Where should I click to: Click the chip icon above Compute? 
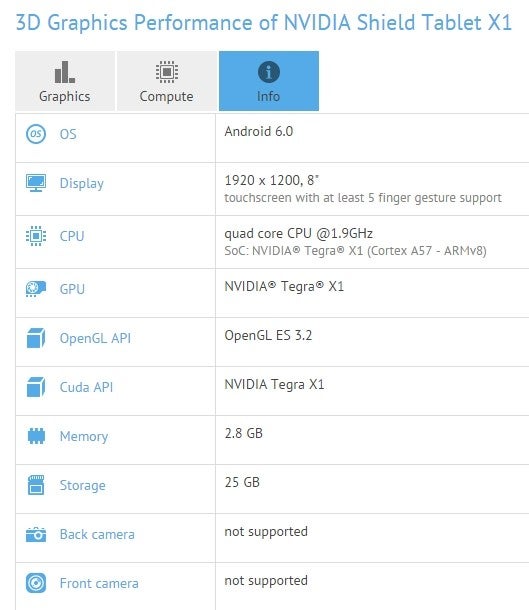pos(167,72)
